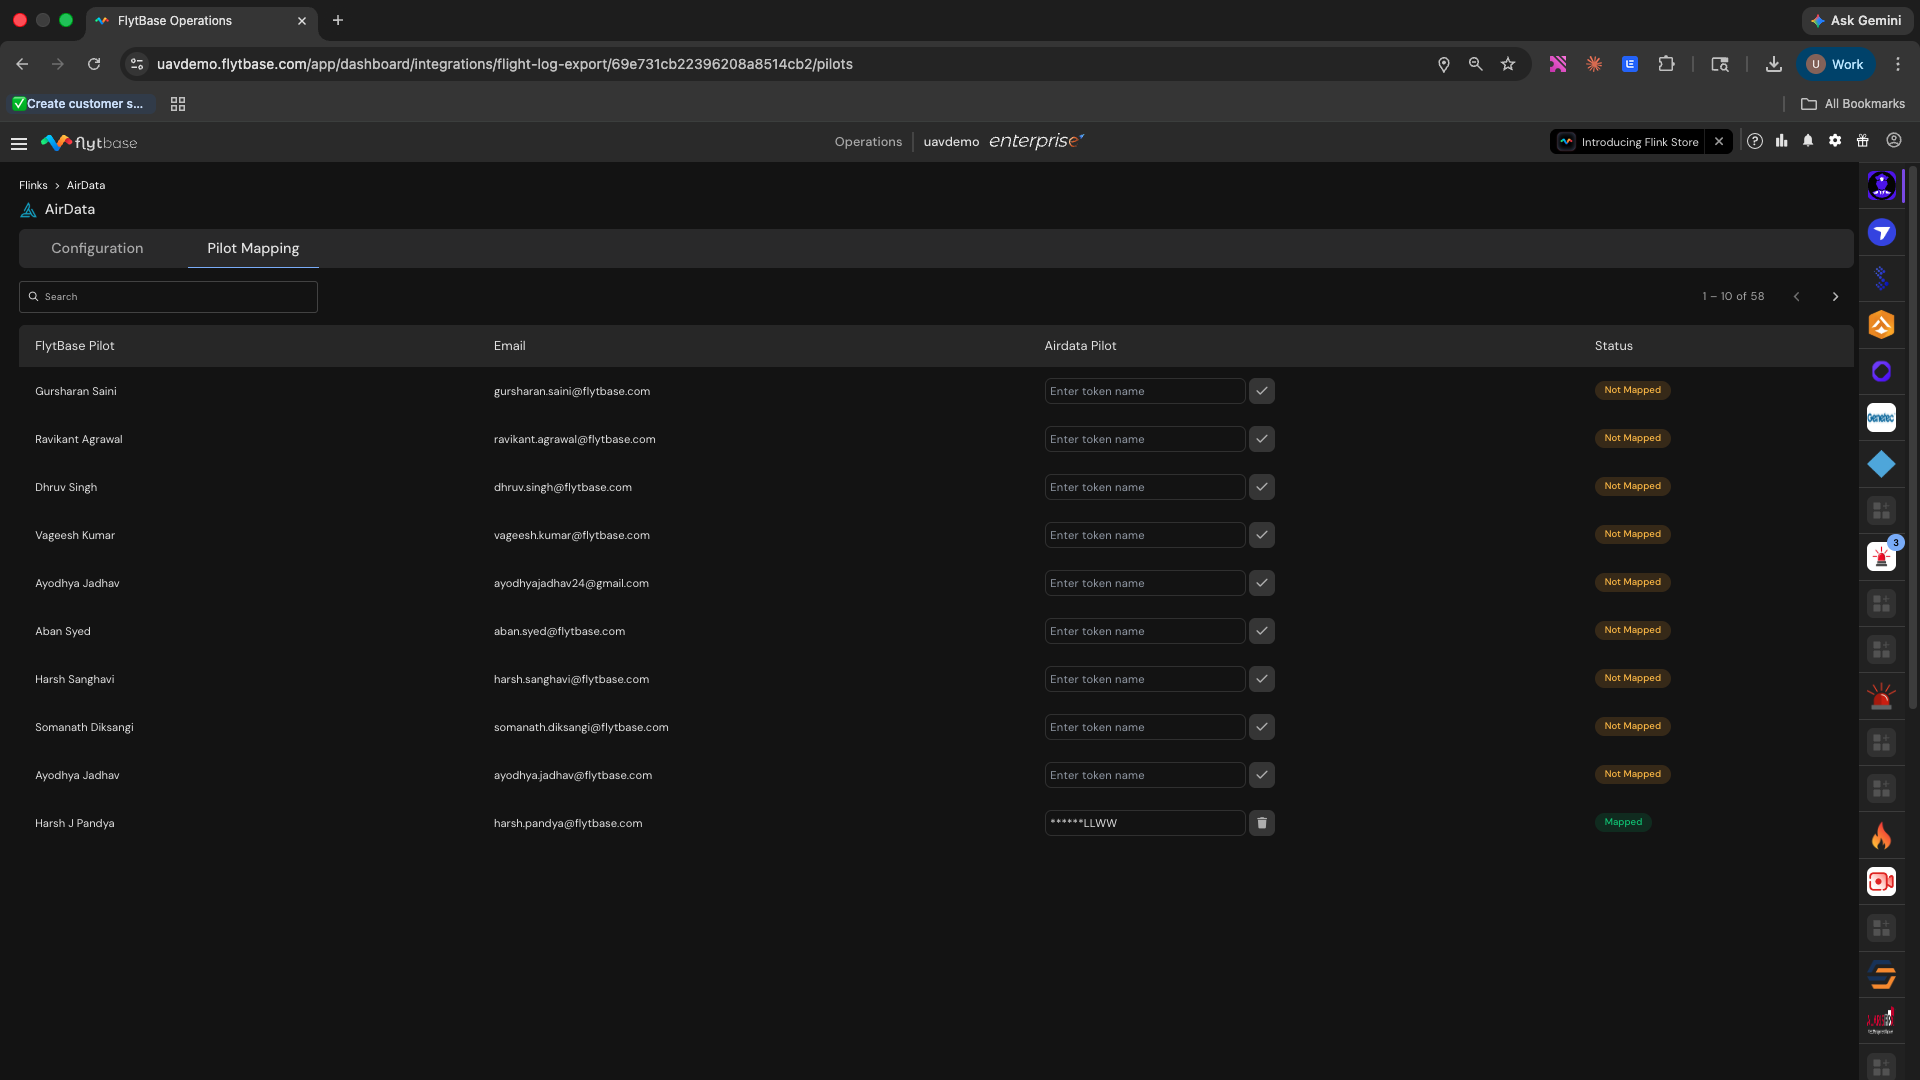Screen dimensions: 1920x1080
Task: Click the Status column header
Action: tap(1613, 346)
